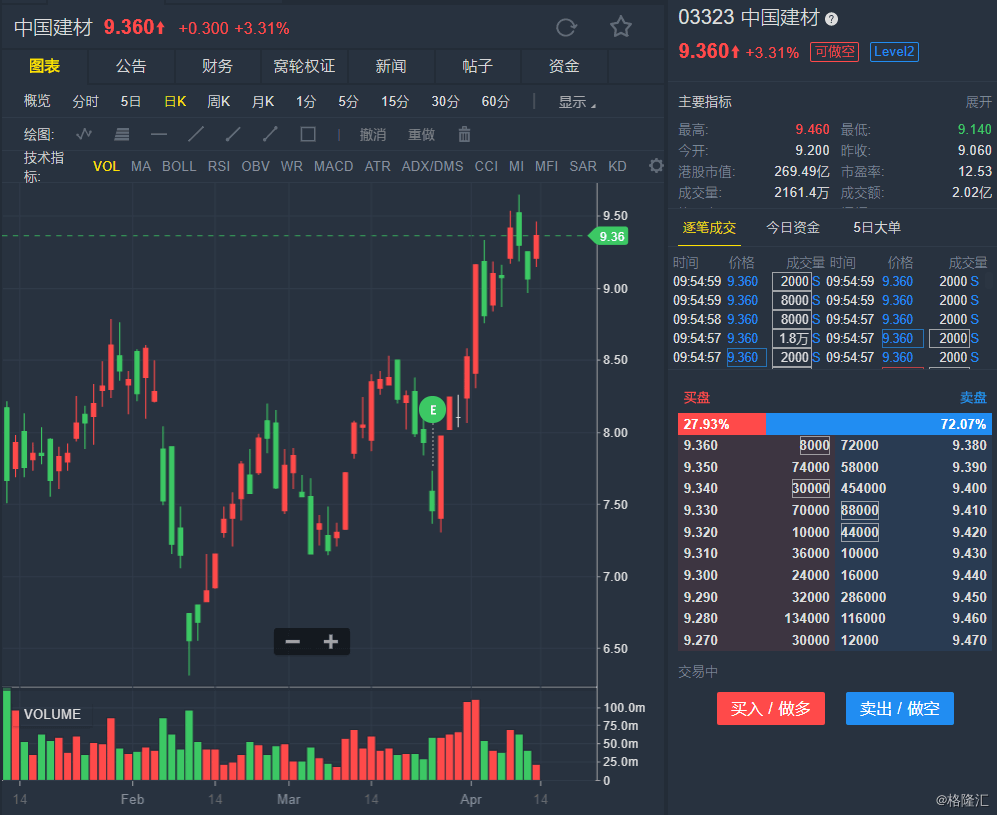Click the green E event marker on chart

pyautogui.click(x=432, y=409)
